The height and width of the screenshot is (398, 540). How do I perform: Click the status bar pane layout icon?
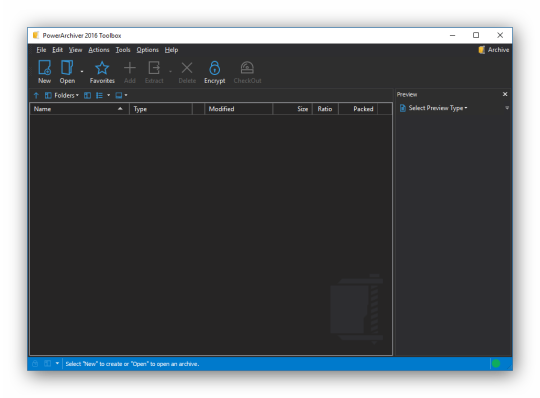(48, 364)
